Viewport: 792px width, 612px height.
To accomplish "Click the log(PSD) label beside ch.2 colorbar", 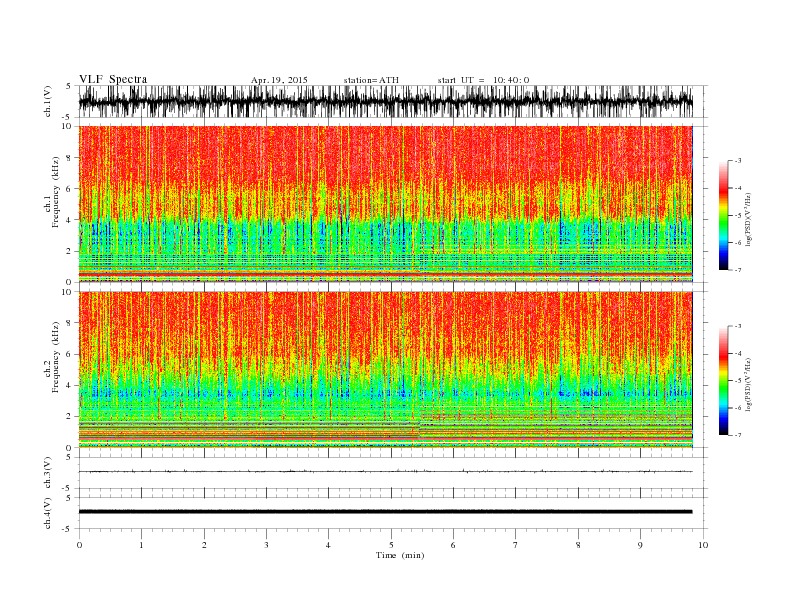I will pos(749,385).
